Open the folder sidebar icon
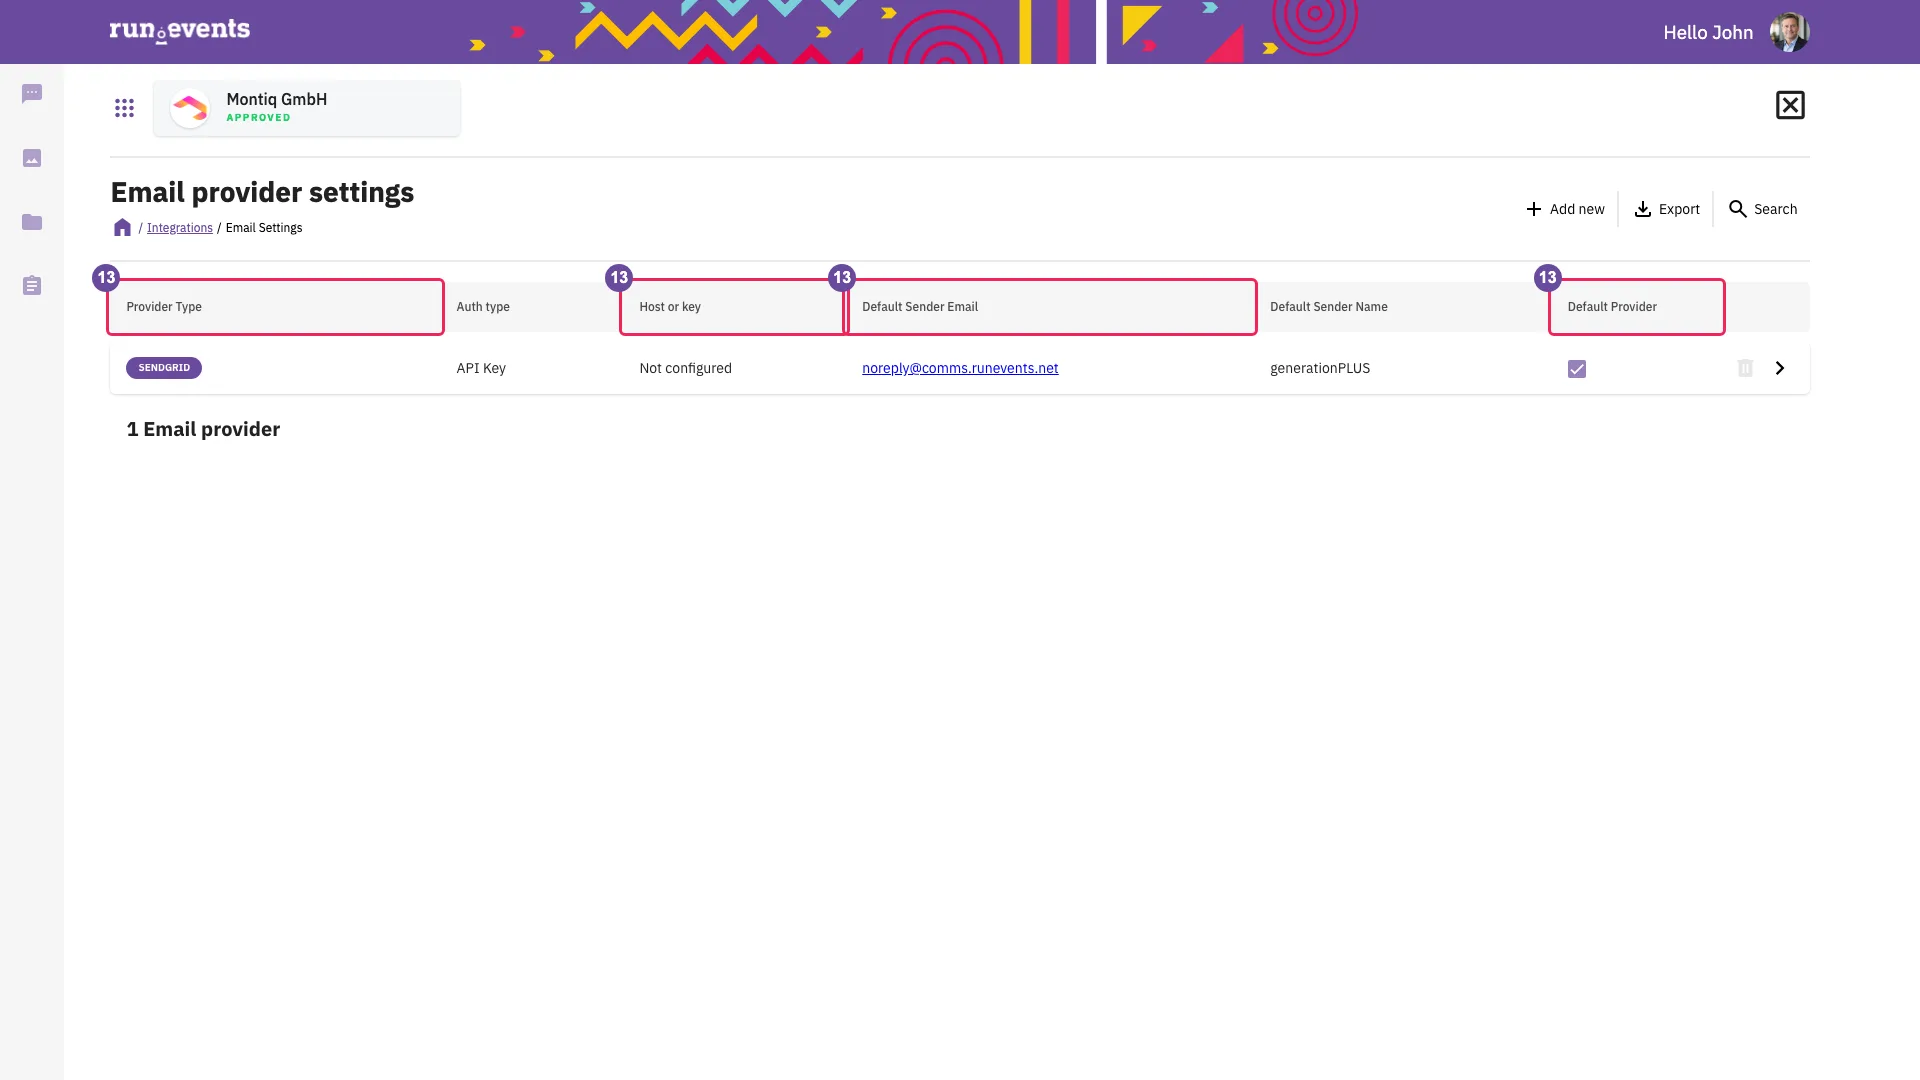 (x=32, y=222)
